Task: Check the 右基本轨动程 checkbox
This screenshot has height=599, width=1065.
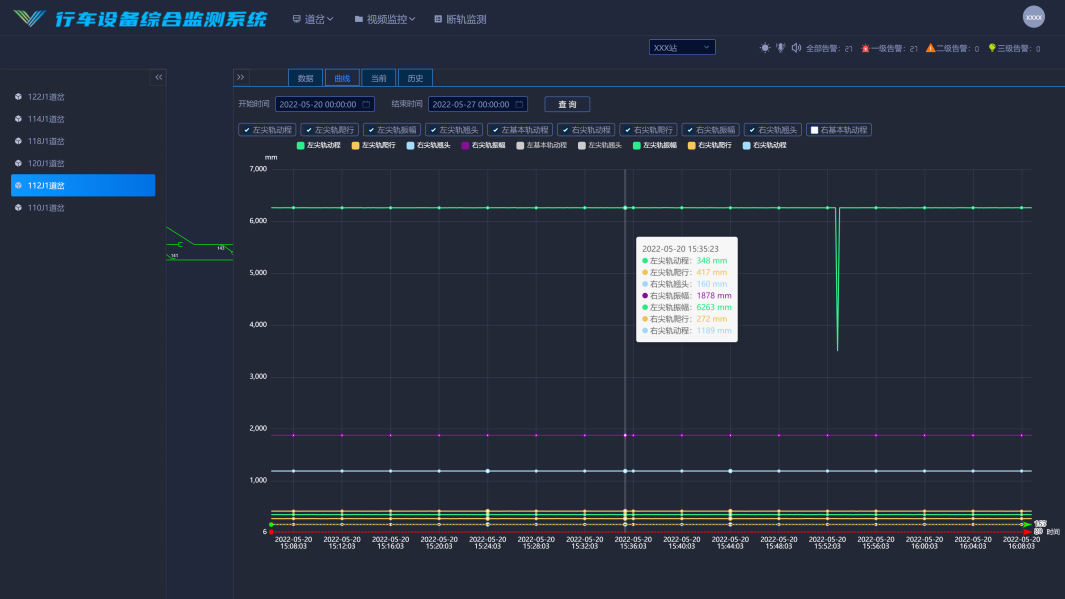Action: click(x=814, y=130)
